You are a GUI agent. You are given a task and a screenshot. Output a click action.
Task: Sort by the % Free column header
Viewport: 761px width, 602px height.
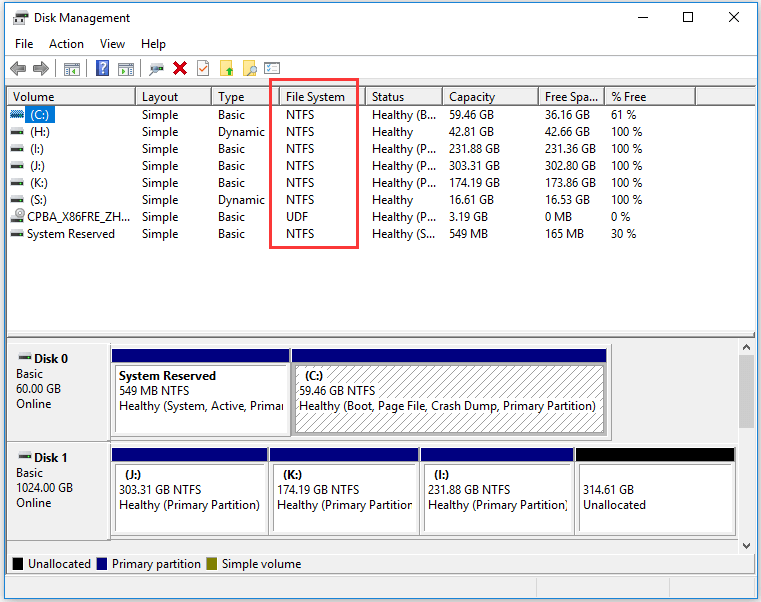650,97
